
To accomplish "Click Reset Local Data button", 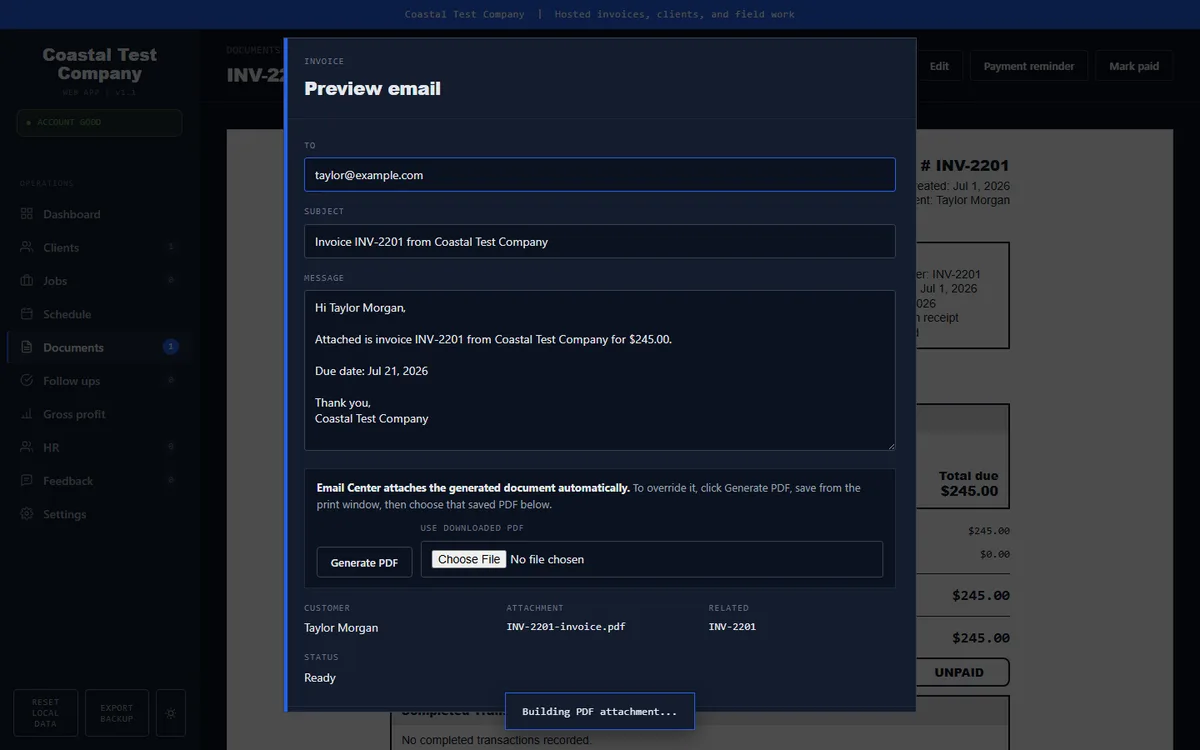I will pyautogui.click(x=46, y=713).
